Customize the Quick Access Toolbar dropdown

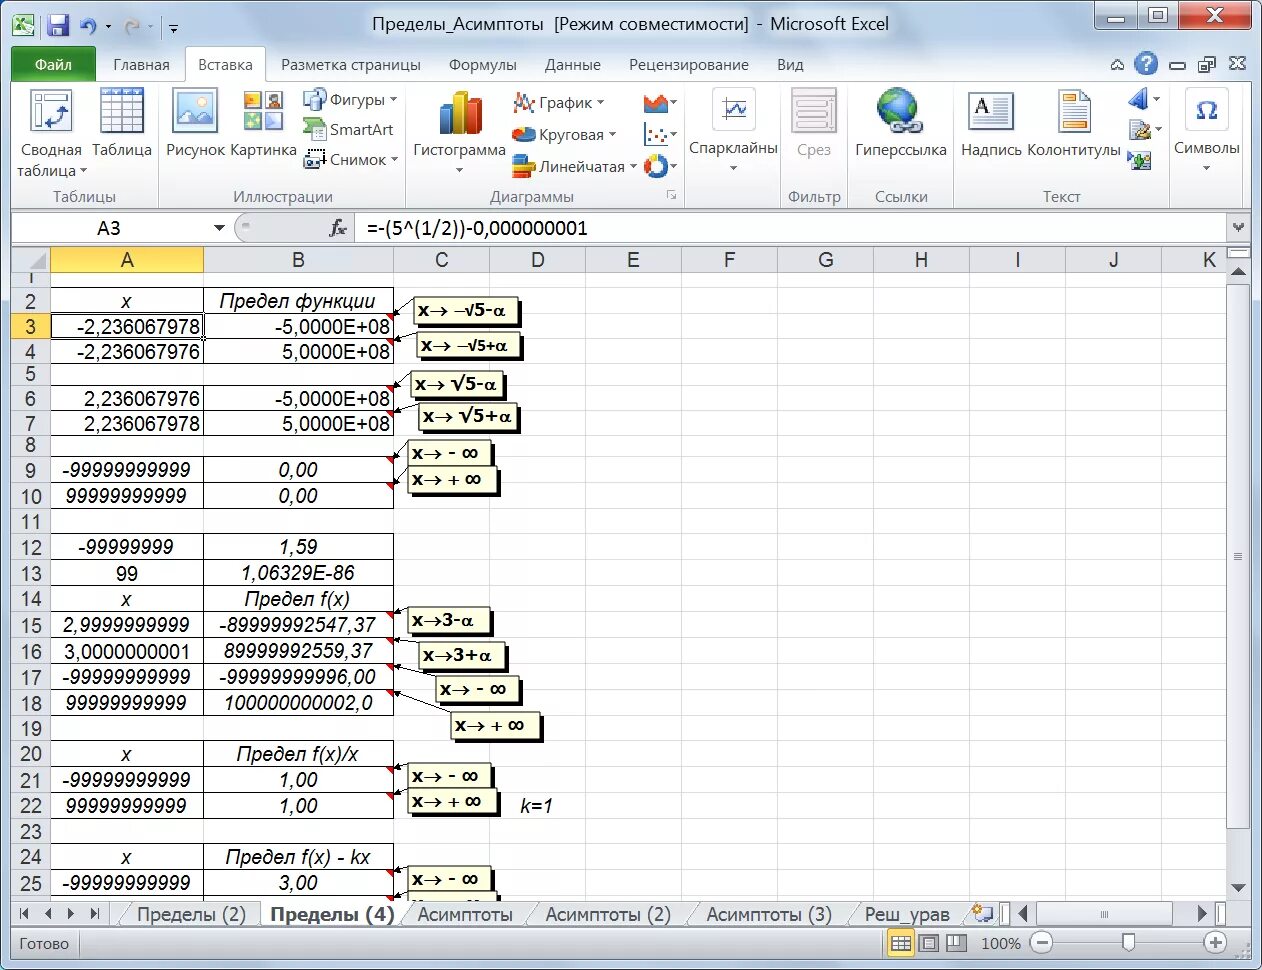click(x=174, y=28)
